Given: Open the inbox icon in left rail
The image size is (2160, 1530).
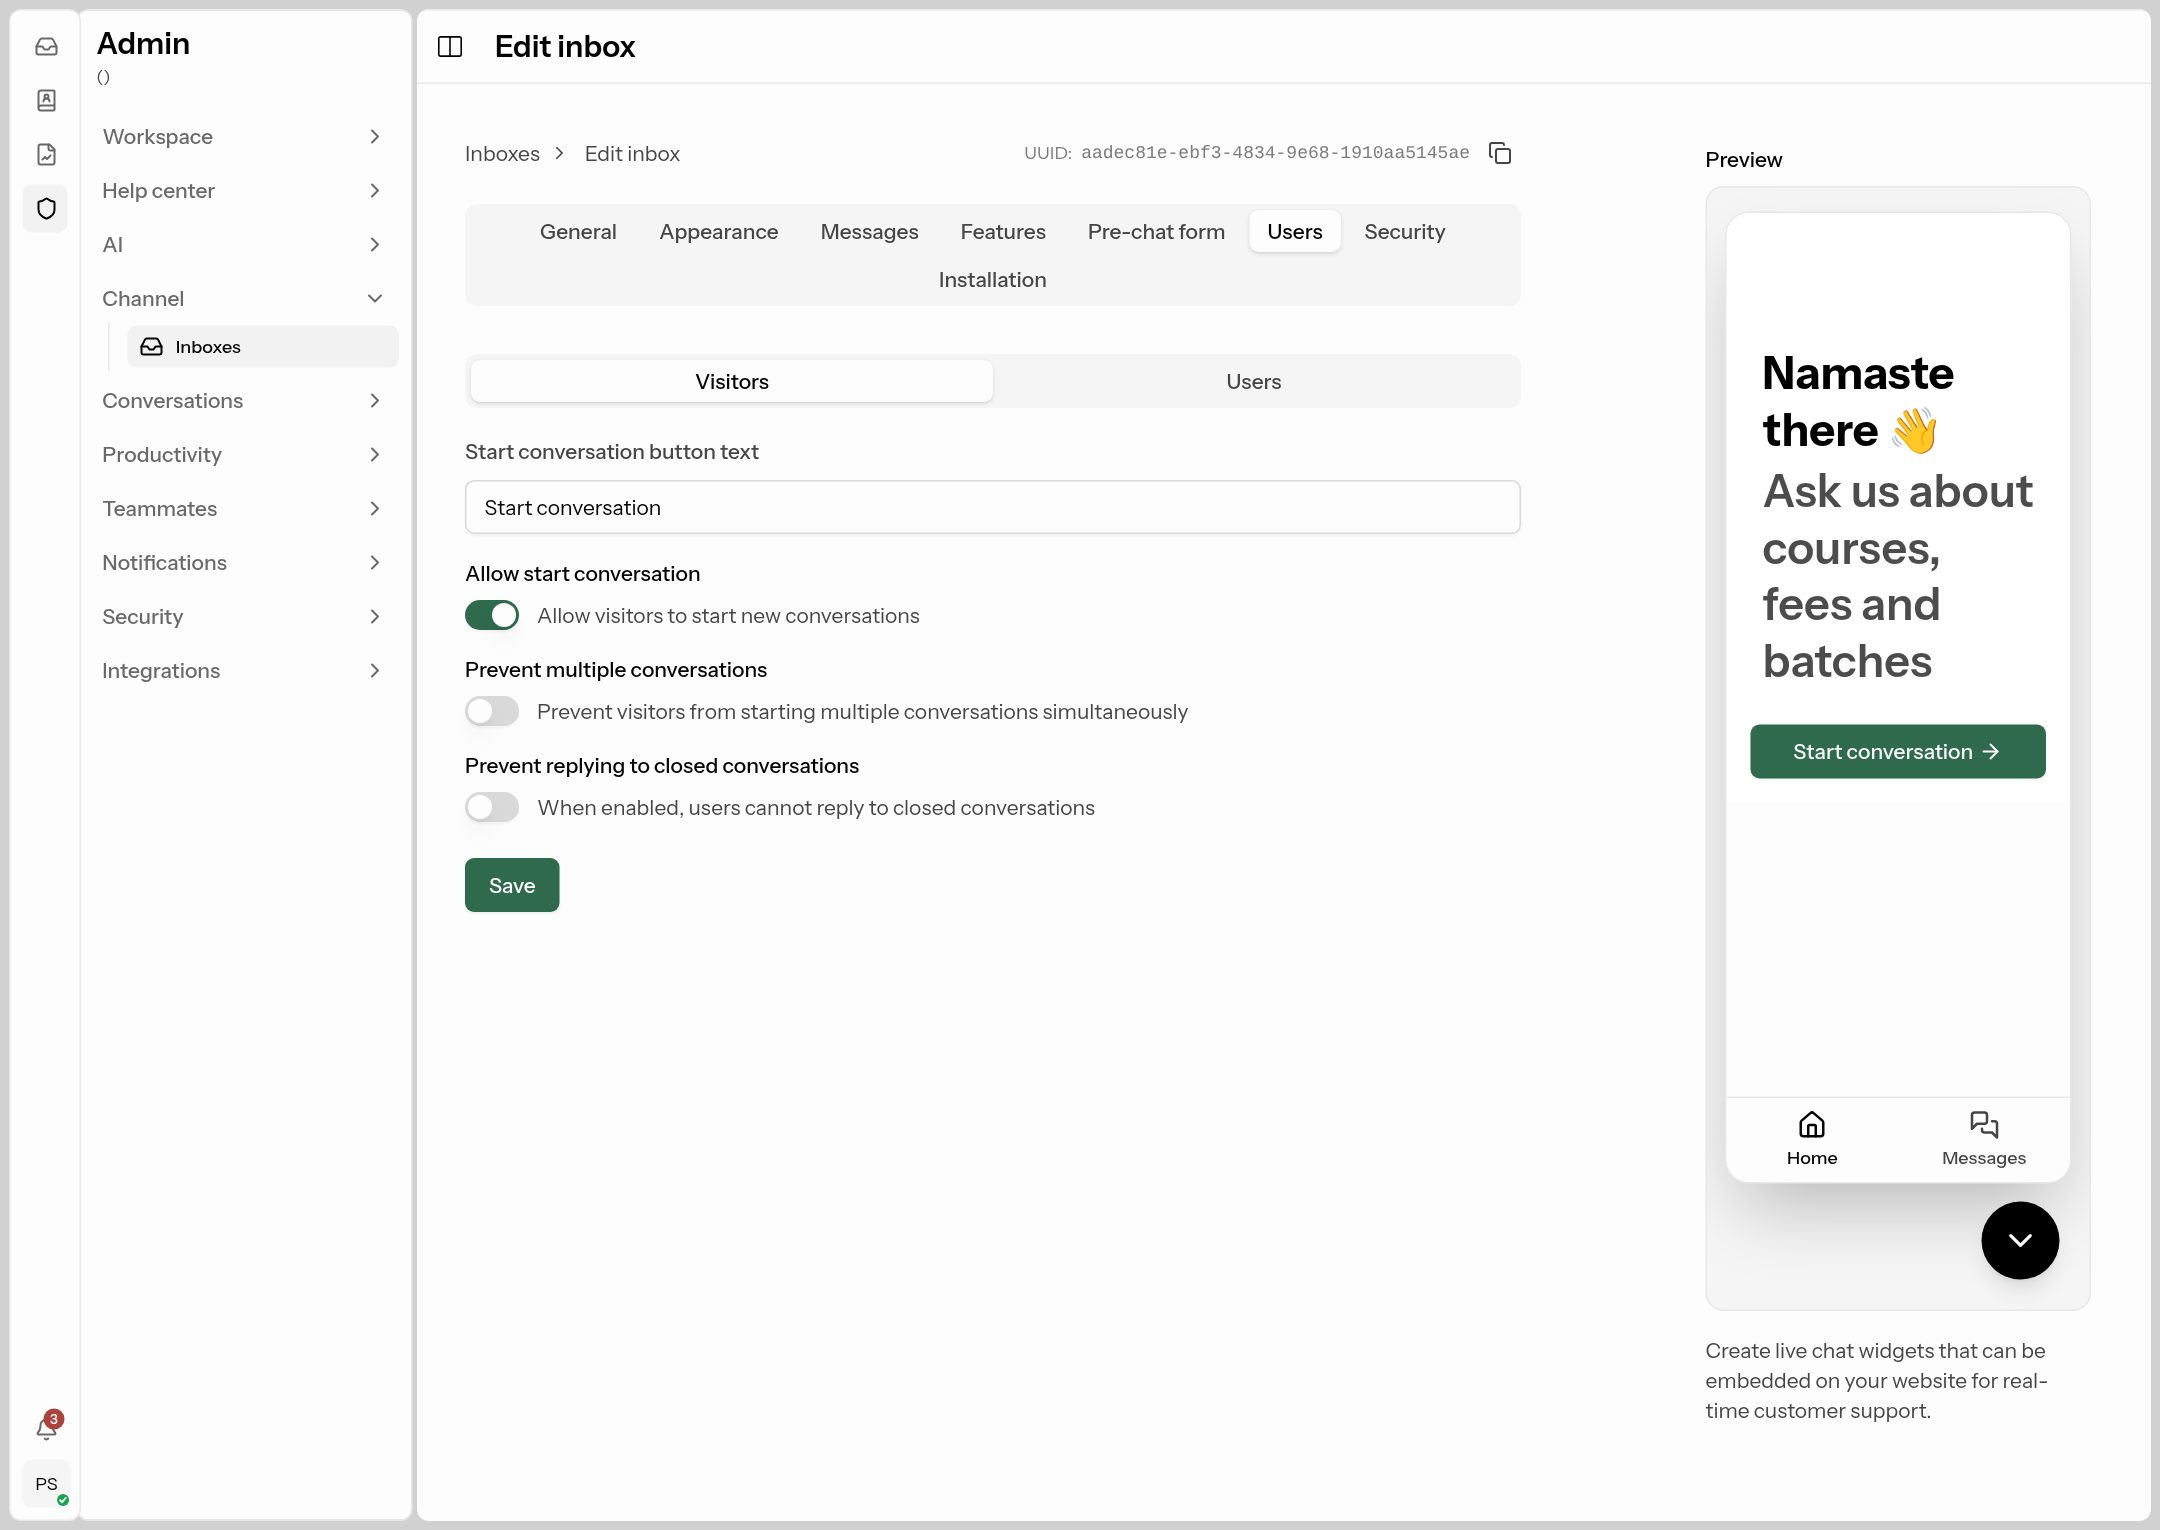Looking at the screenshot, I should click(x=46, y=47).
